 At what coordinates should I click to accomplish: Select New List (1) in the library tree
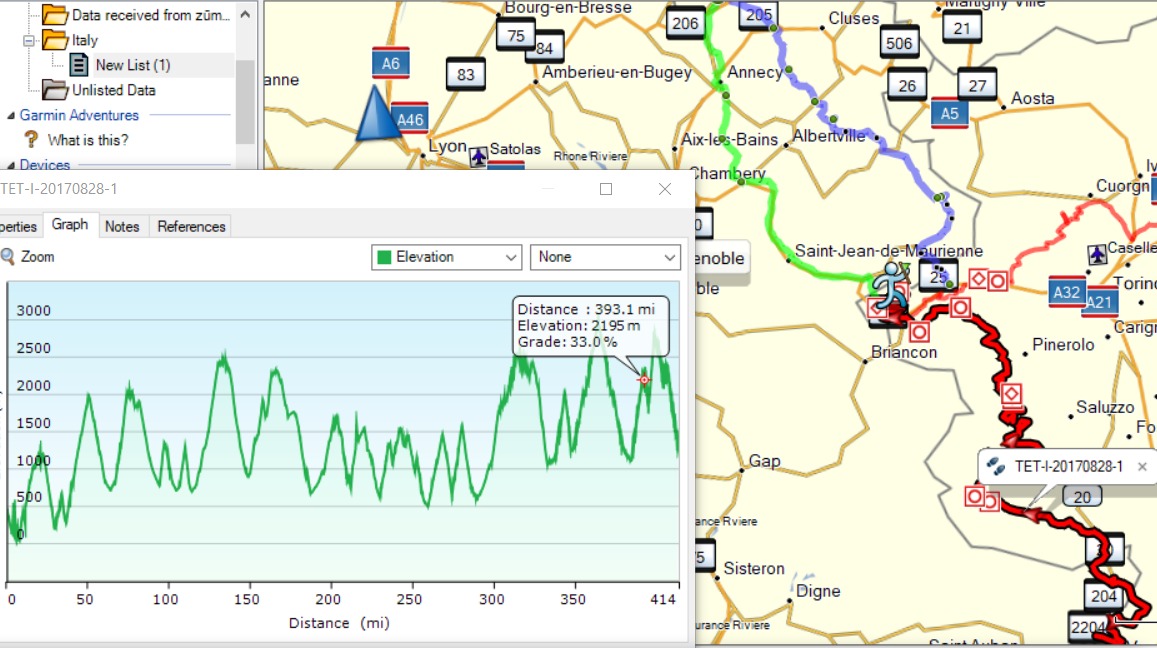pyautogui.click(x=133, y=65)
